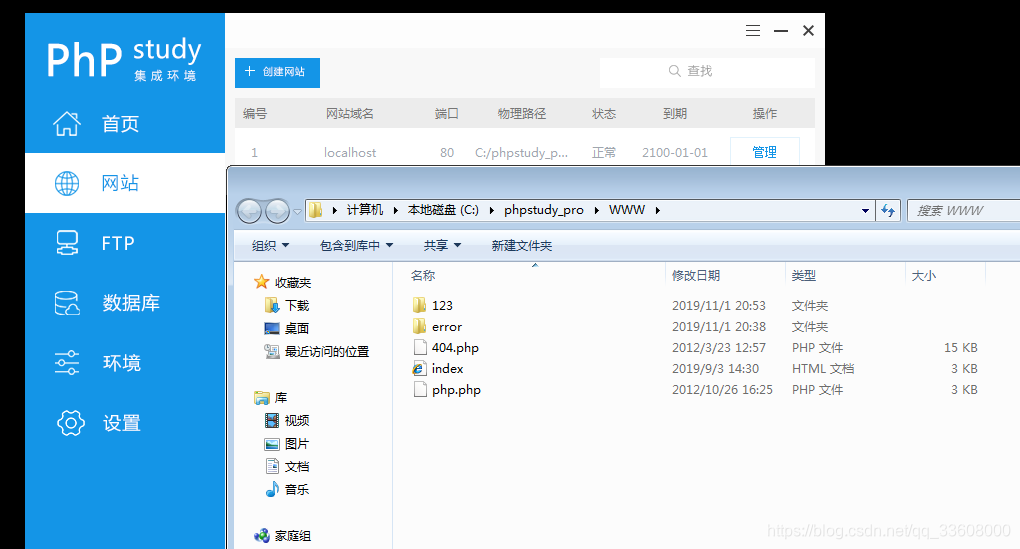Click the 2100-01-01 expiry date cell
Image resolution: width=1020 pixels, height=549 pixels.
pos(675,152)
